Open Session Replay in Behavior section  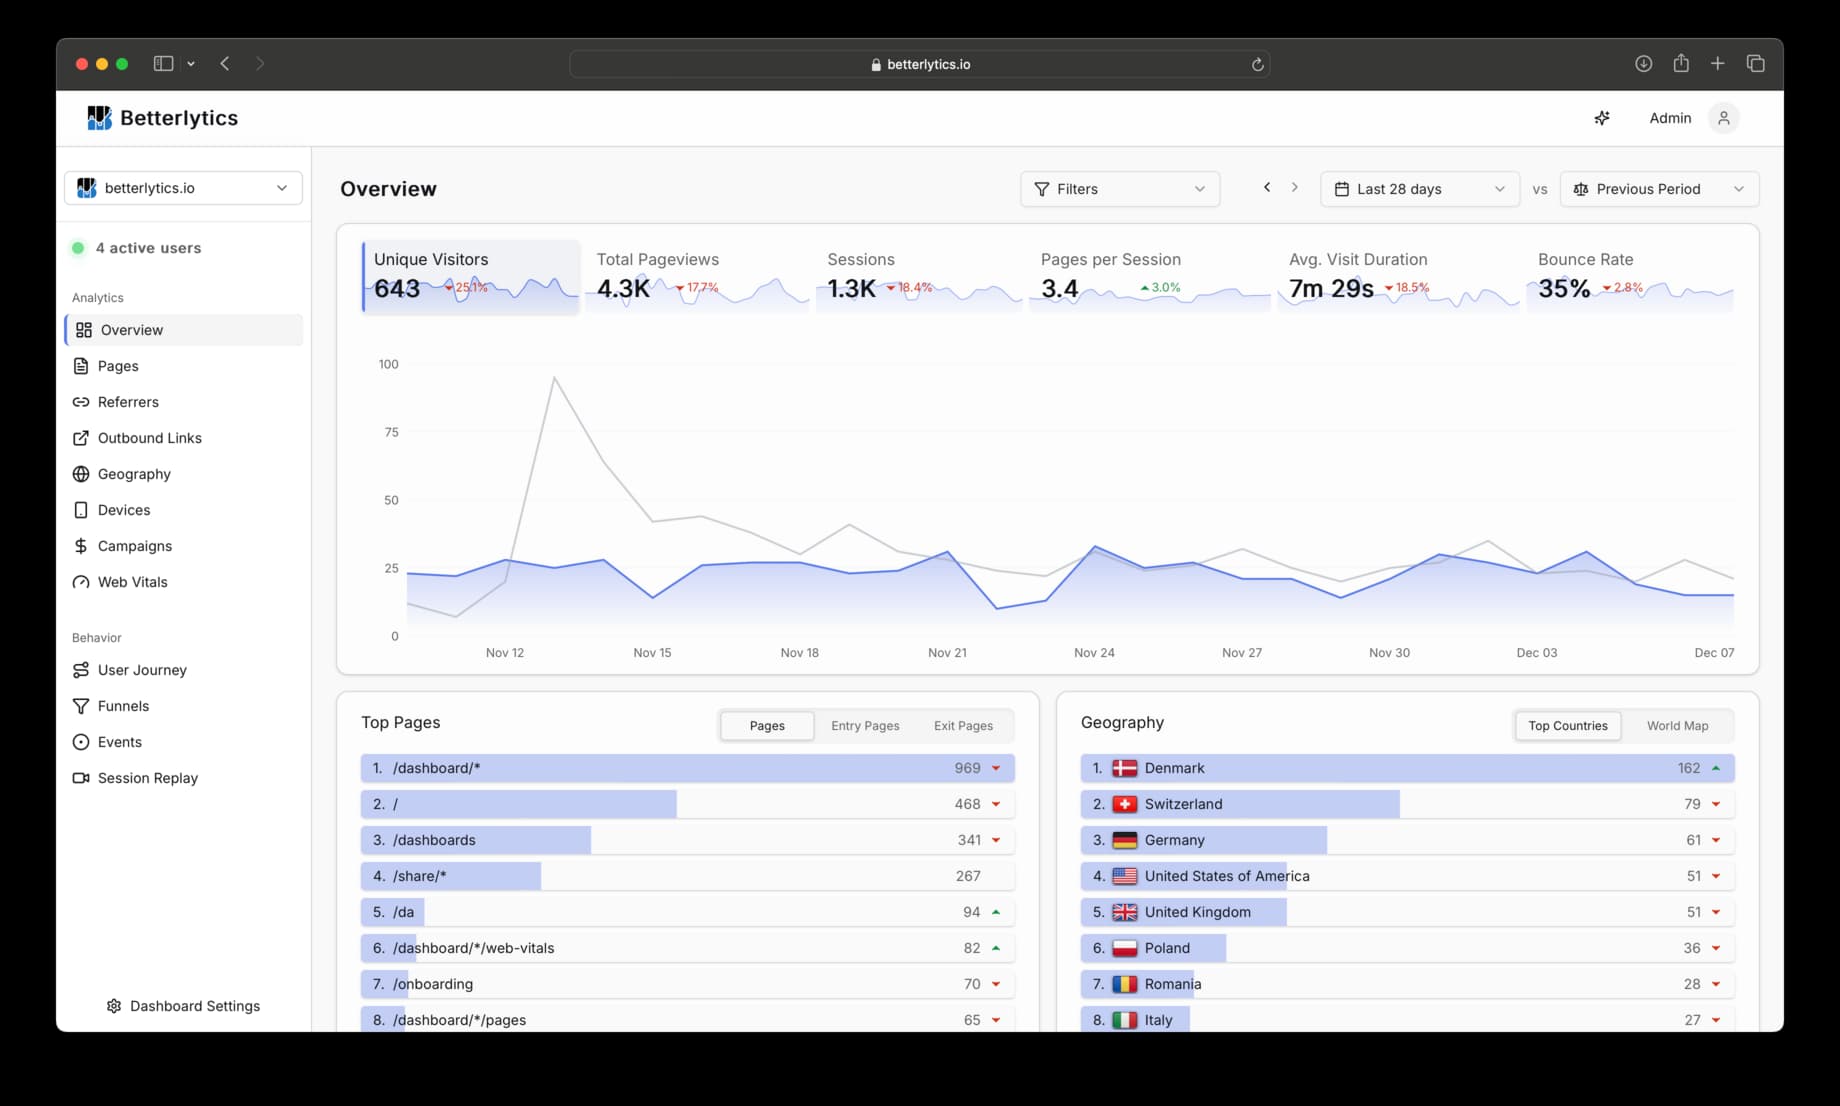pyautogui.click(x=146, y=777)
